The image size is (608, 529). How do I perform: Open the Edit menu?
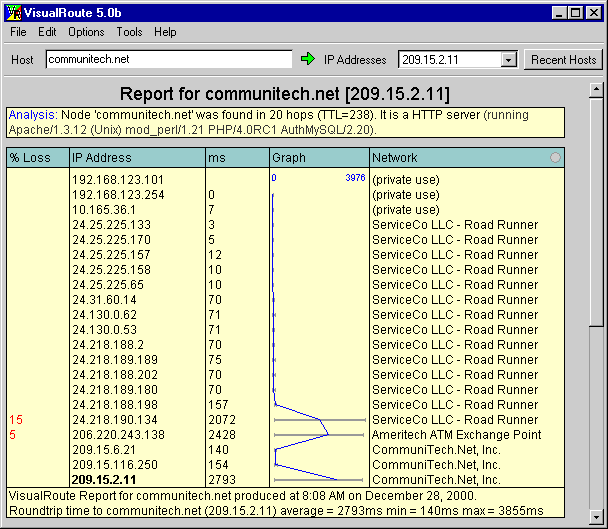coord(47,32)
